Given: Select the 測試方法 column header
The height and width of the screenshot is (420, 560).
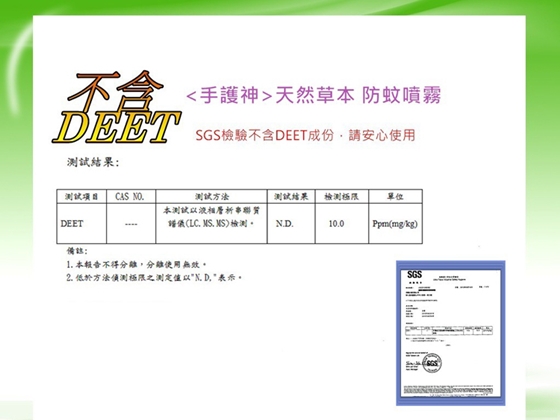Looking at the screenshot, I should [211, 196].
